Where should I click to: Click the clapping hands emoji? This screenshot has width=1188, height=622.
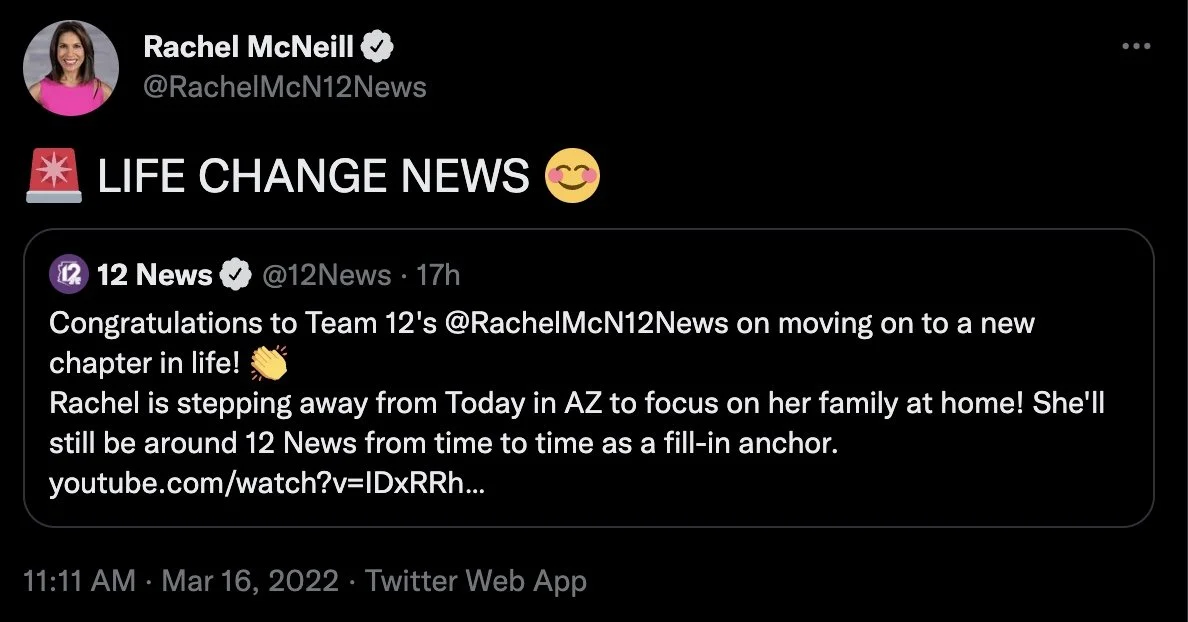click(269, 363)
